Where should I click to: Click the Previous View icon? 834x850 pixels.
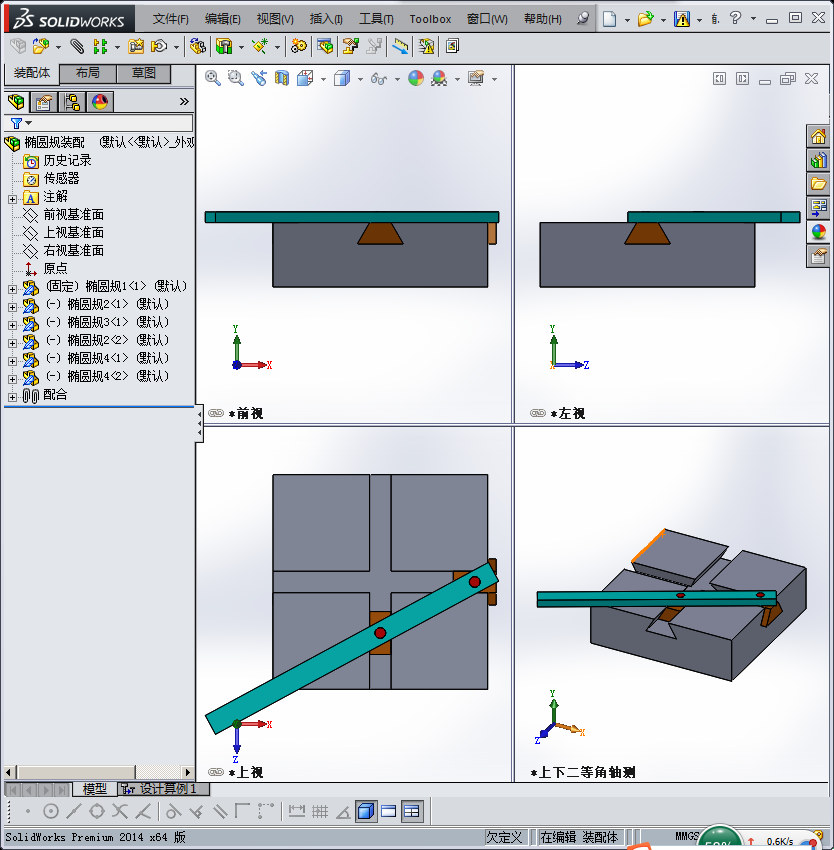click(x=259, y=79)
